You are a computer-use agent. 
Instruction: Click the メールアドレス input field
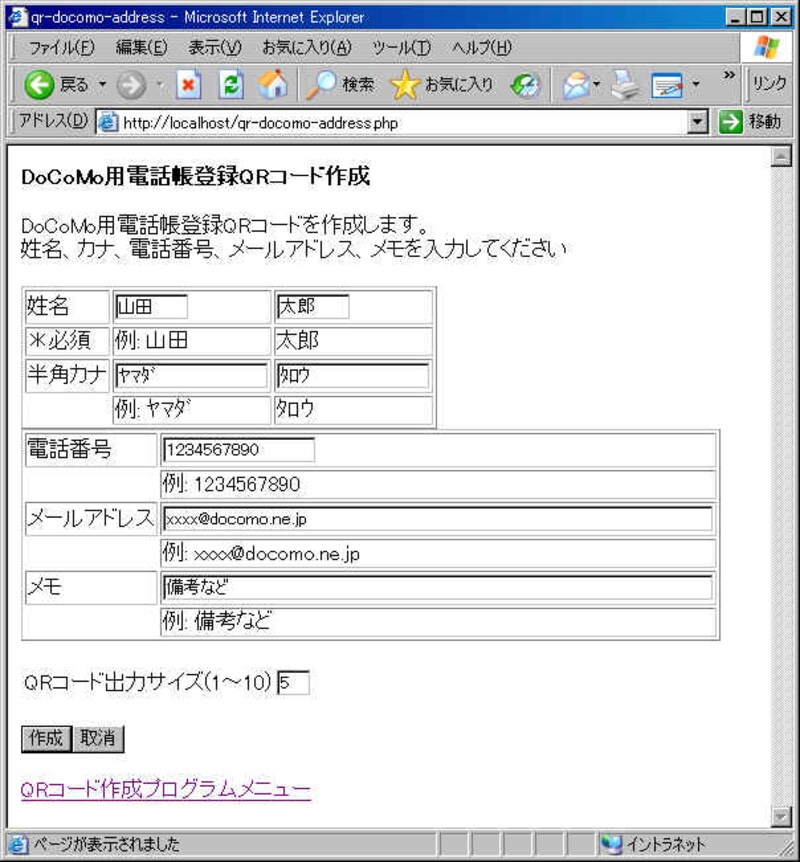coord(437,519)
